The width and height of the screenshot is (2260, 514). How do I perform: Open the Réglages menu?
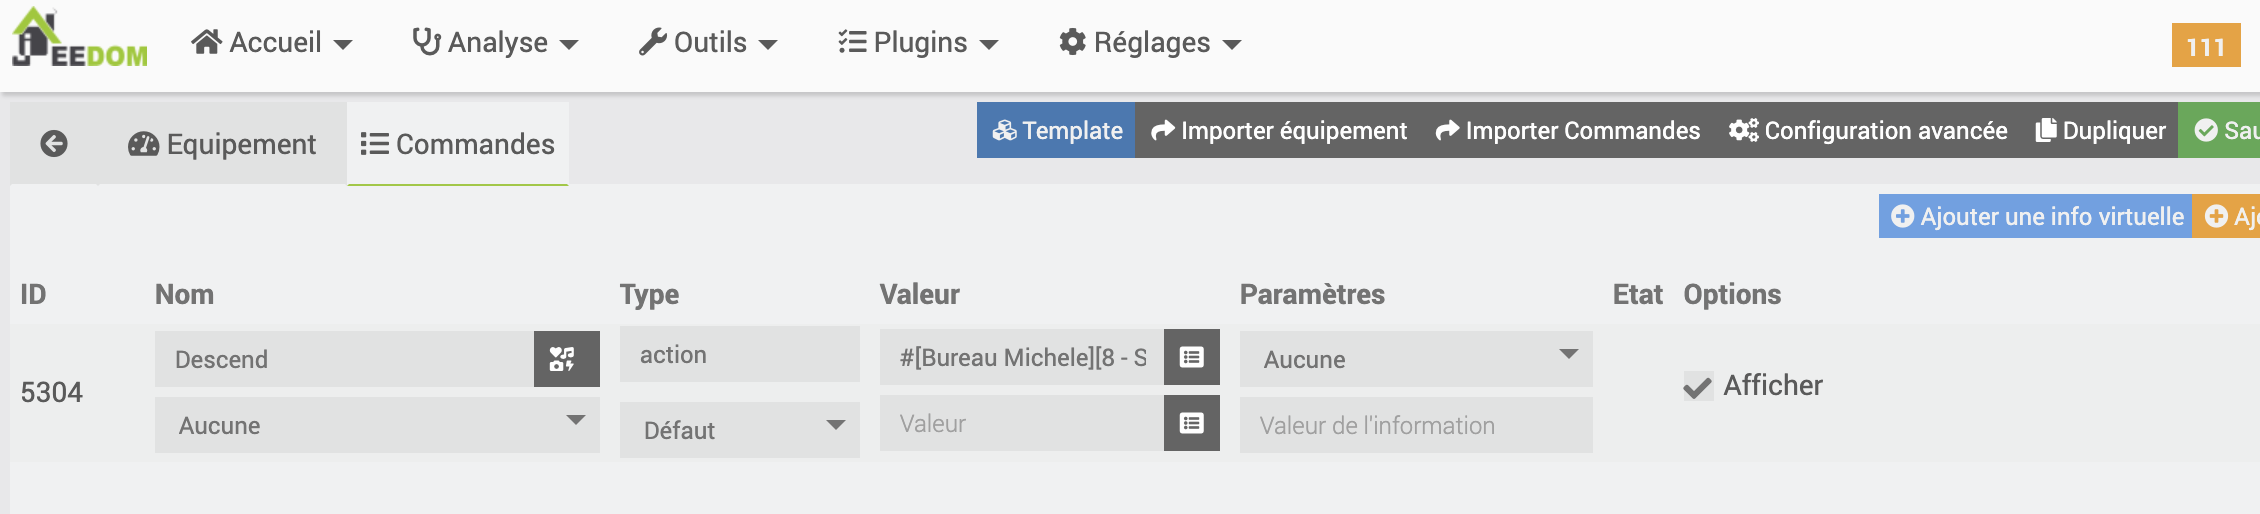(x=1150, y=43)
